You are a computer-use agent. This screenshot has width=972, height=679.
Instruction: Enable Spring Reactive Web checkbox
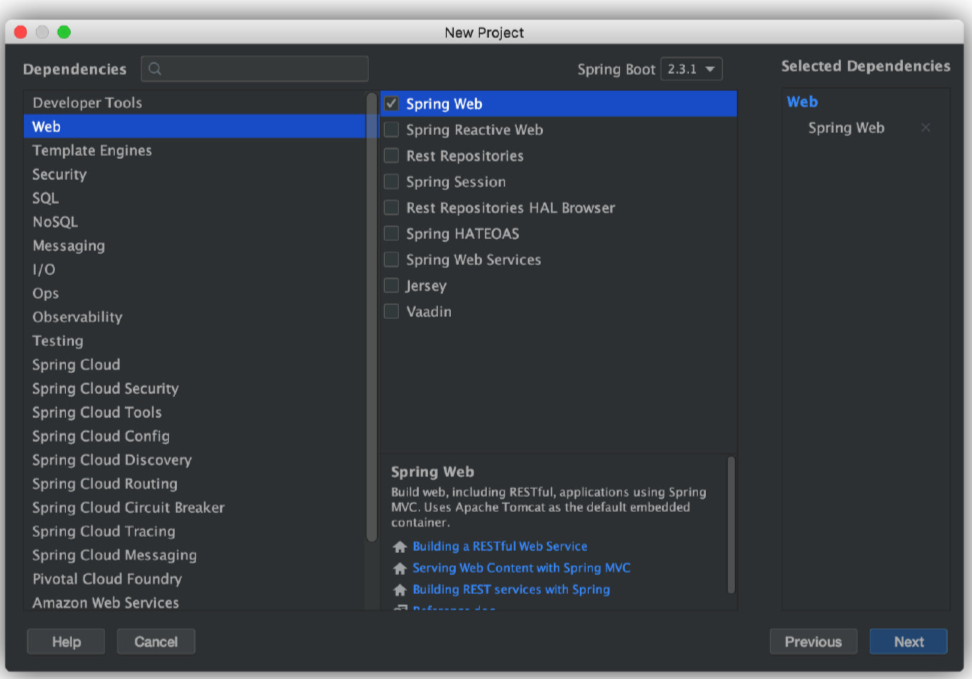click(391, 130)
